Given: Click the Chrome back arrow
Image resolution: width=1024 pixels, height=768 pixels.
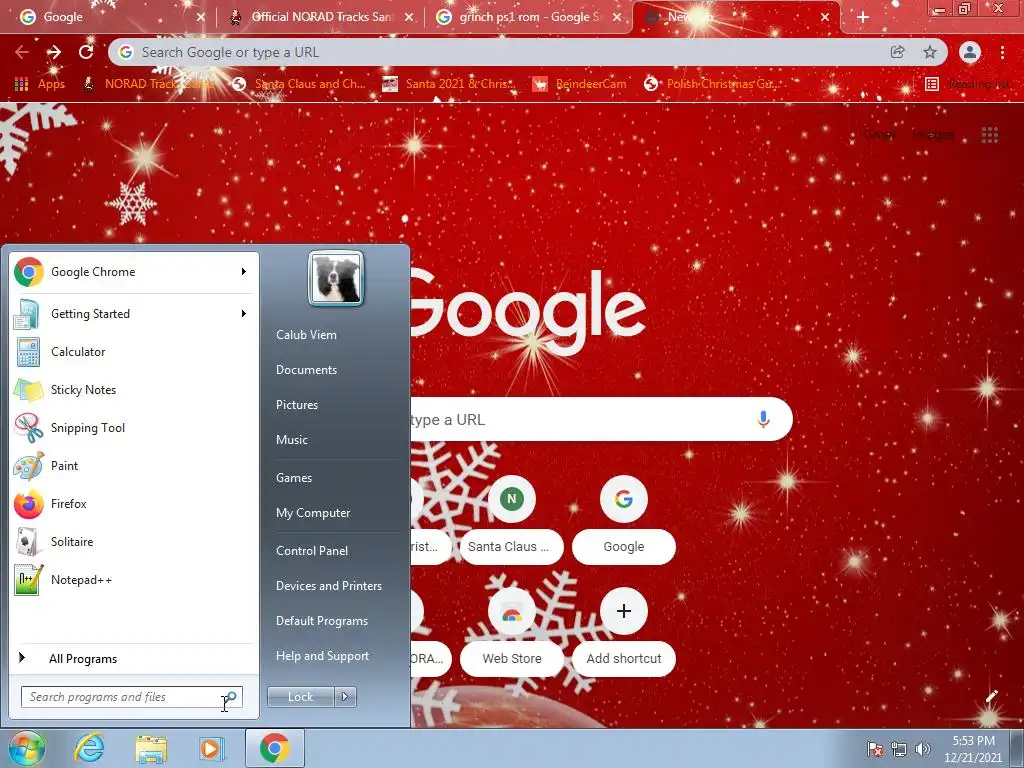Looking at the screenshot, I should click(x=22, y=52).
